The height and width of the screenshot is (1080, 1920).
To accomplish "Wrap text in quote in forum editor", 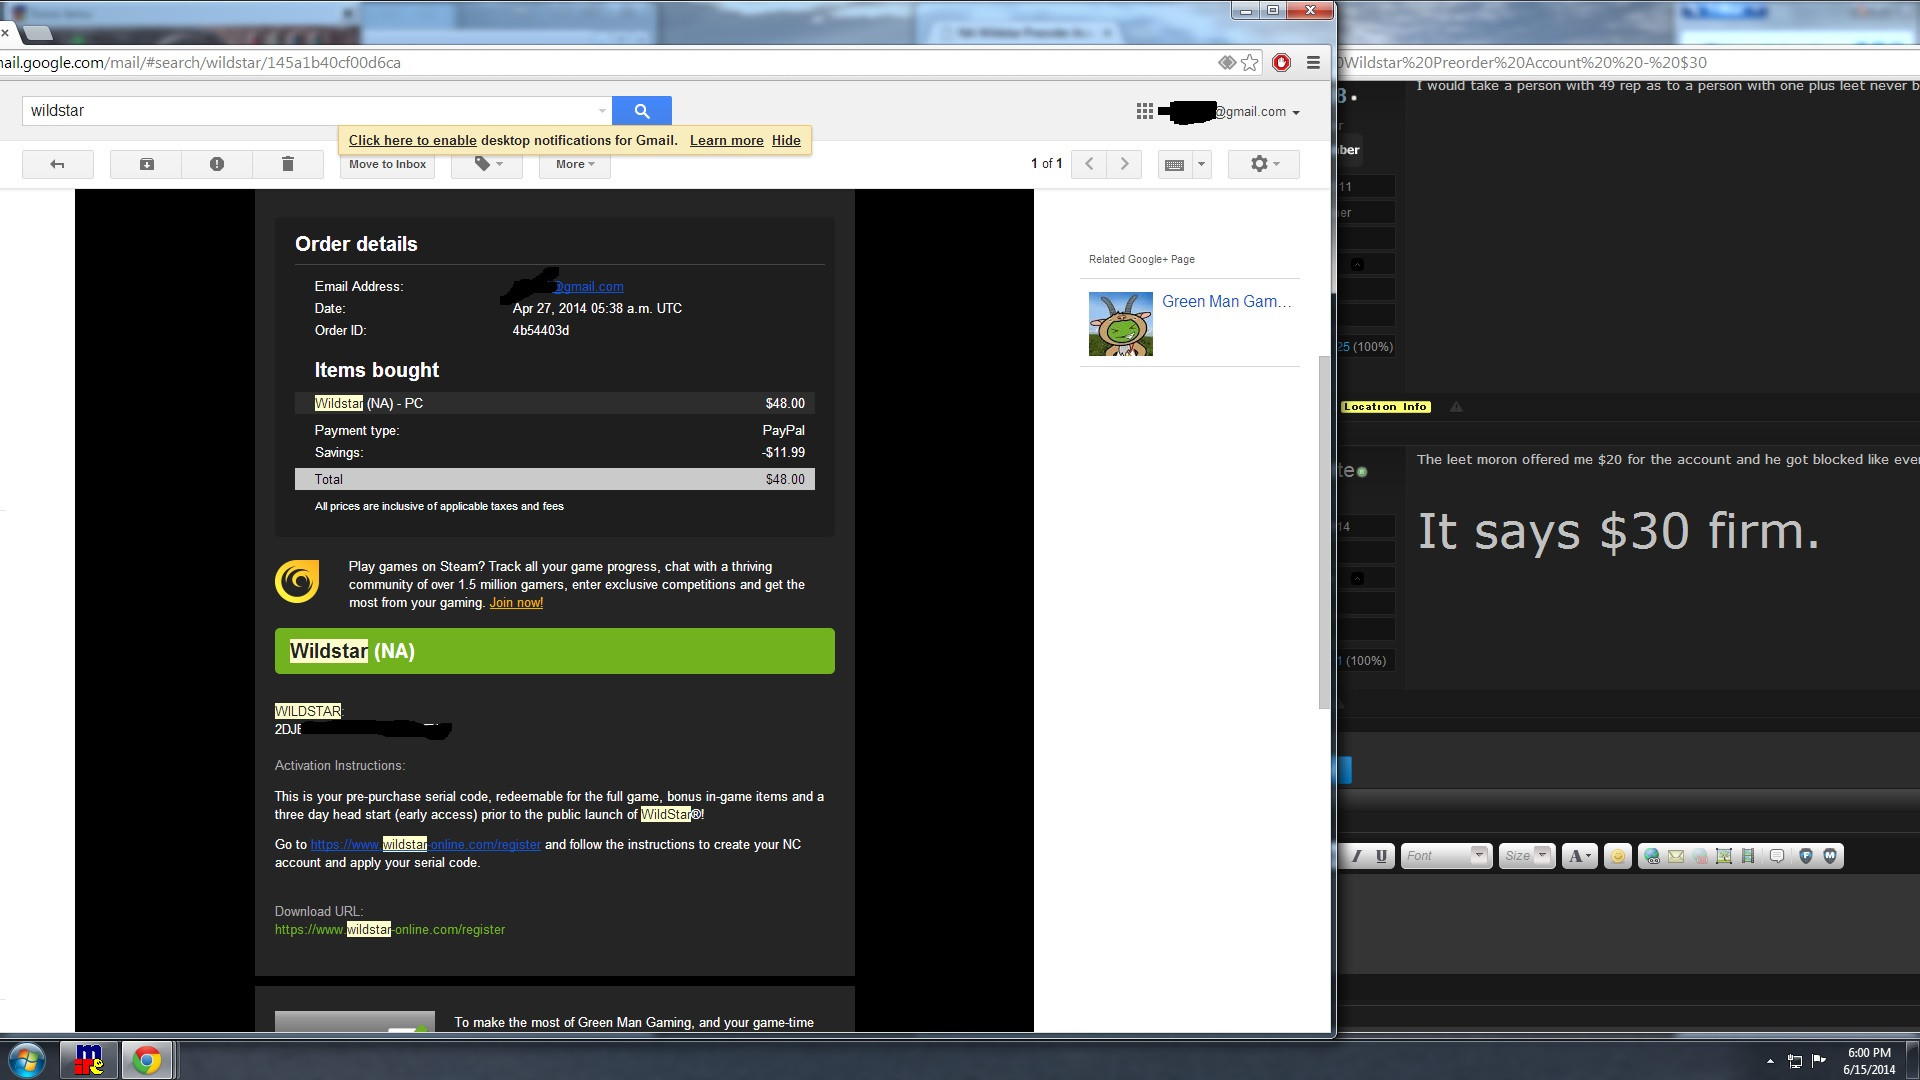I will (1777, 856).
